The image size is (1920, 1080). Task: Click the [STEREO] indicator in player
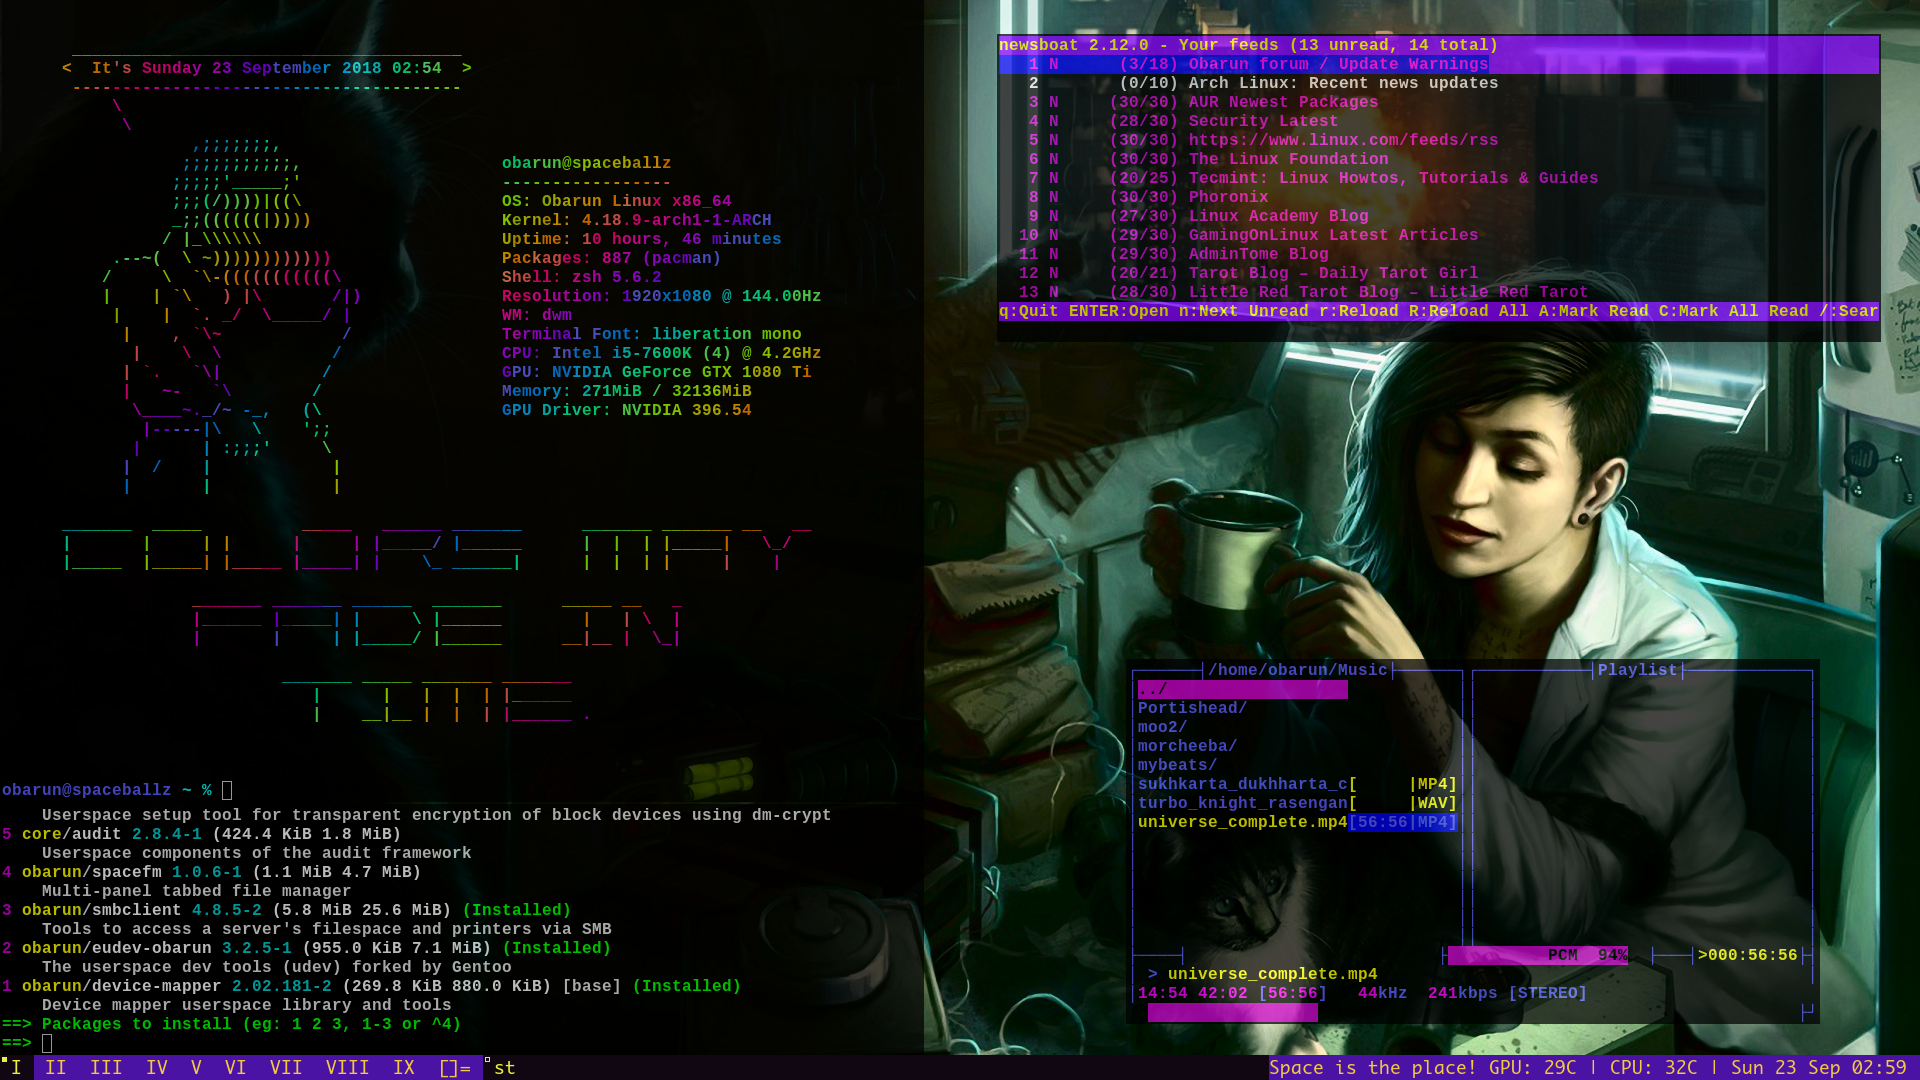click(1547, 993)
